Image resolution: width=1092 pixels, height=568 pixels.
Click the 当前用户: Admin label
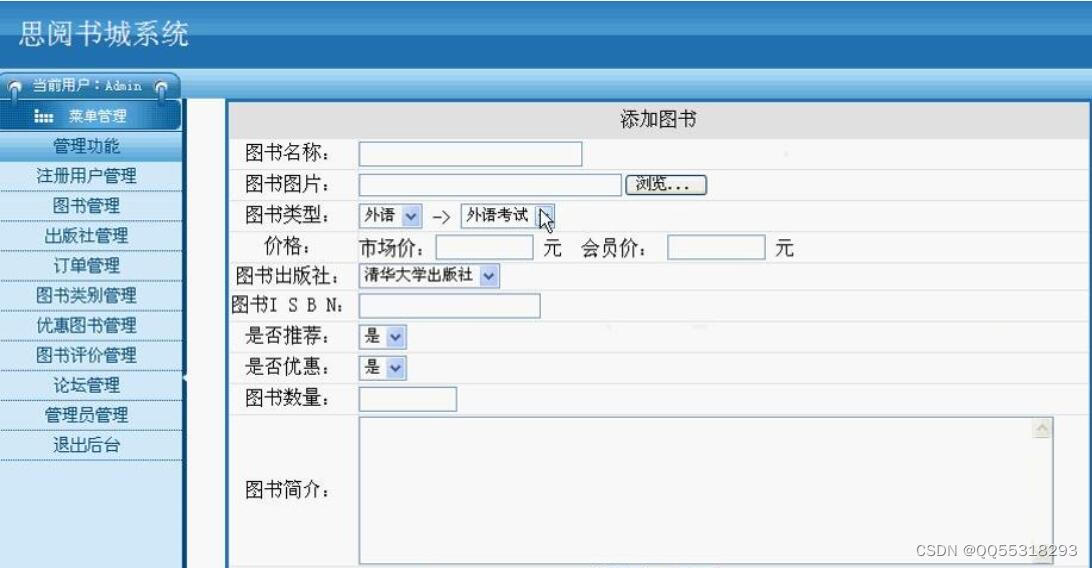[87, 86]
